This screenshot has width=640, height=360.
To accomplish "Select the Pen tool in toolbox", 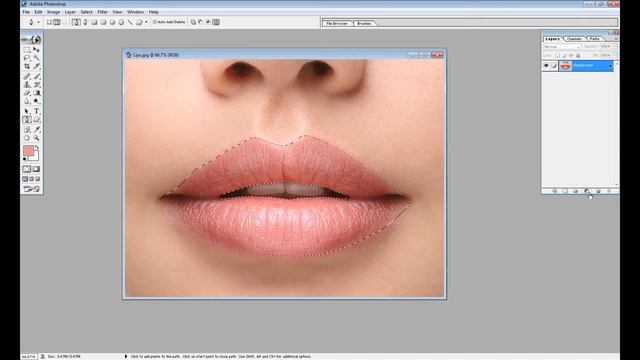I will tap(27, 120).
